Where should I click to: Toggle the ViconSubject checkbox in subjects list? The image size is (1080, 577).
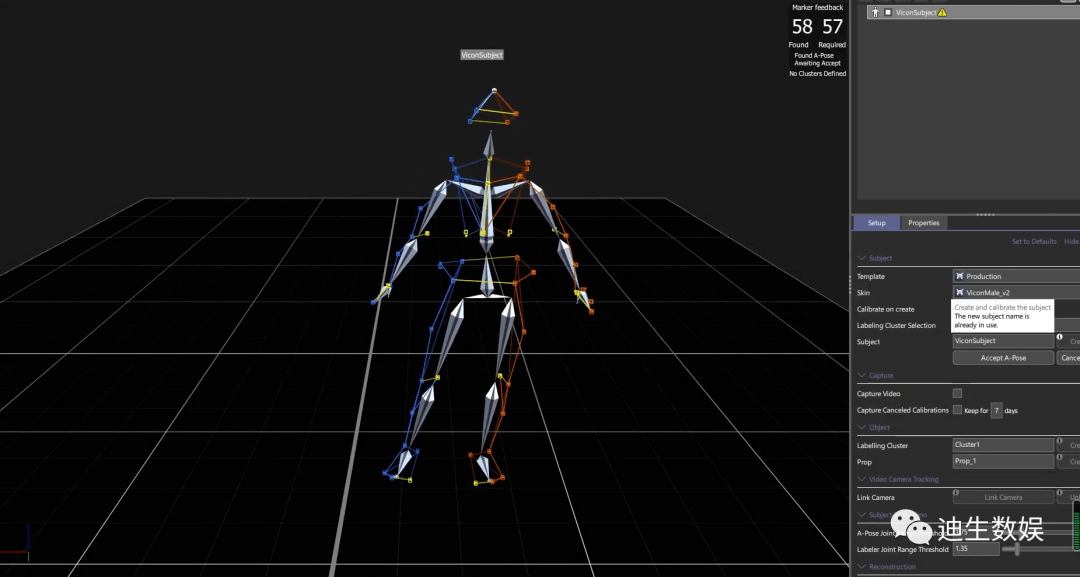pyautogui.click(x=887, y=12)
